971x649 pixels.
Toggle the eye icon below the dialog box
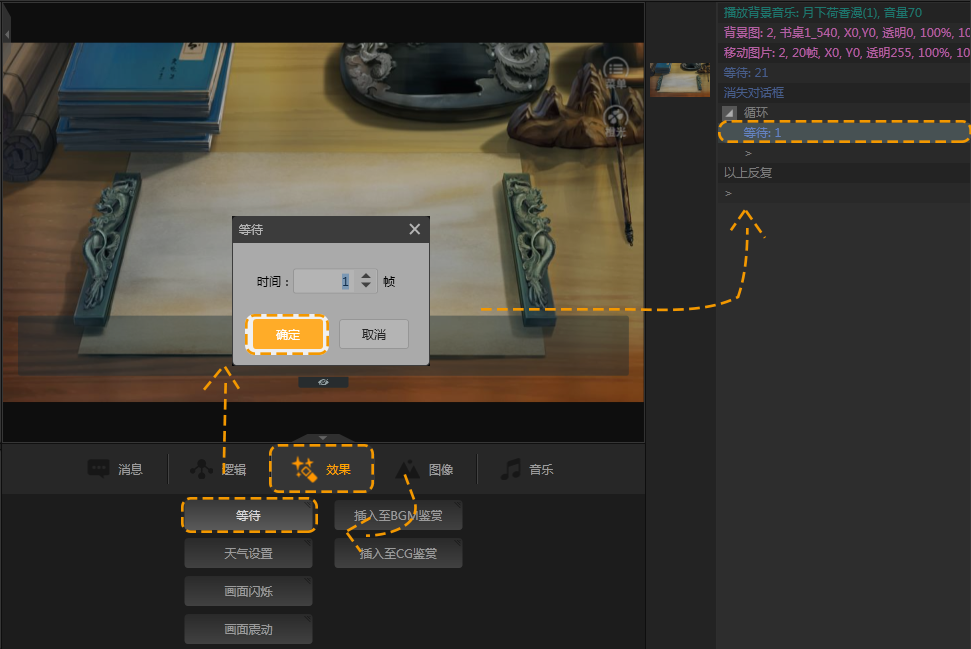[323, 382]
